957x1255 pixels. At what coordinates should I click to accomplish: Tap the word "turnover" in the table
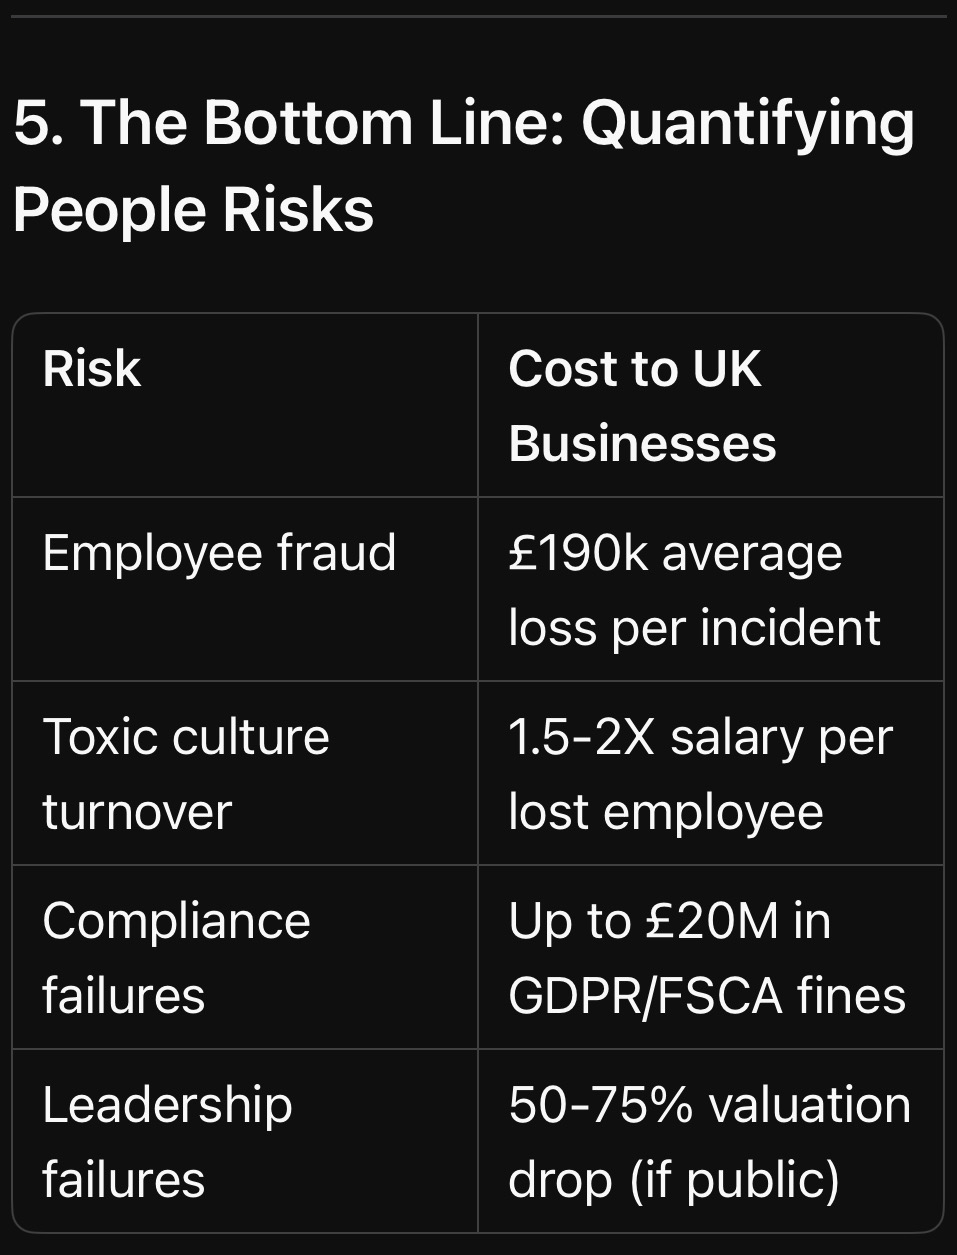click(137, 811)
